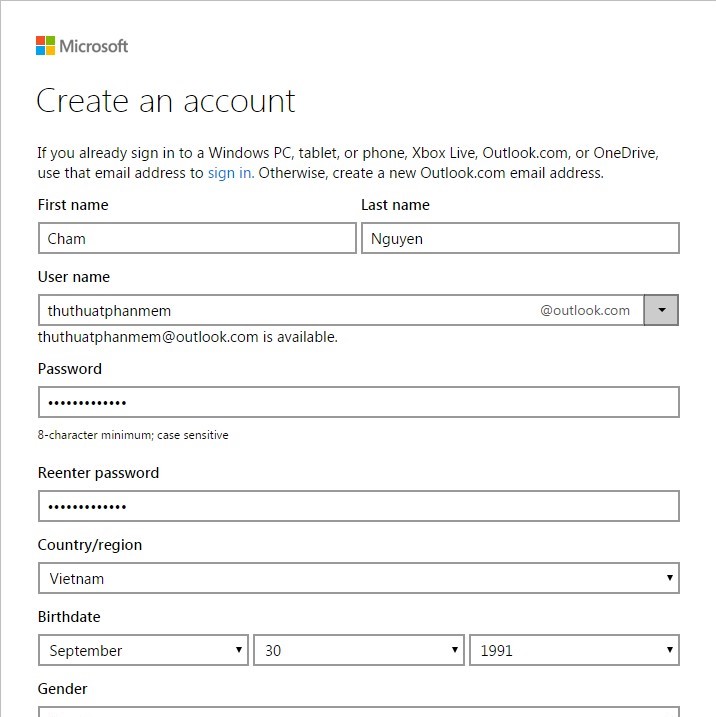
Task: Click the 'Reenter password' label
Action: pyautogui.click(x=98, y=473)
